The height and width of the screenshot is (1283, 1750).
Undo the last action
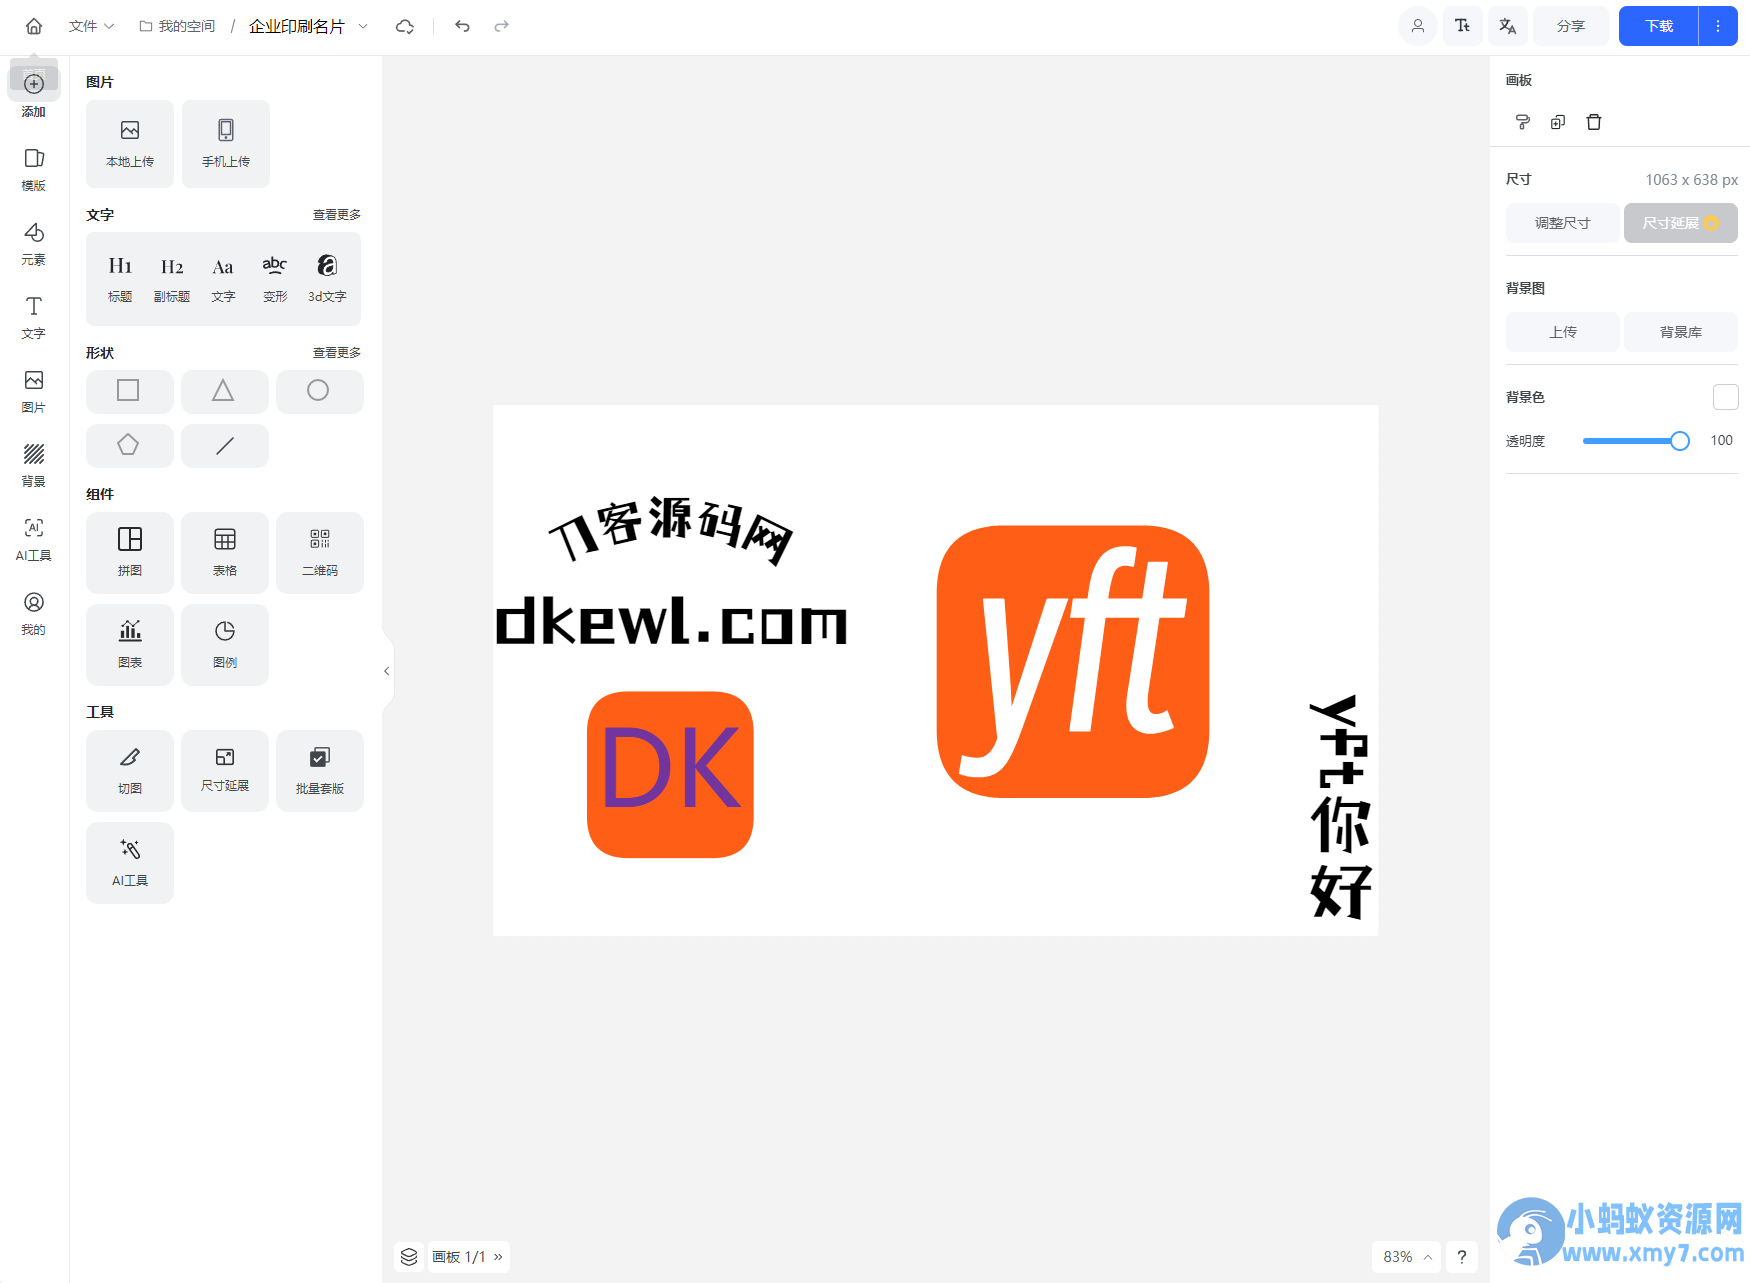[x=462, y=26]
